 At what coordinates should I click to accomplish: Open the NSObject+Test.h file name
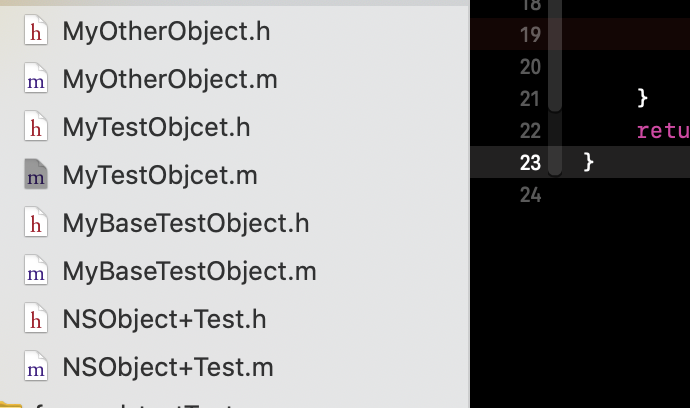click(x=164, y=319)
